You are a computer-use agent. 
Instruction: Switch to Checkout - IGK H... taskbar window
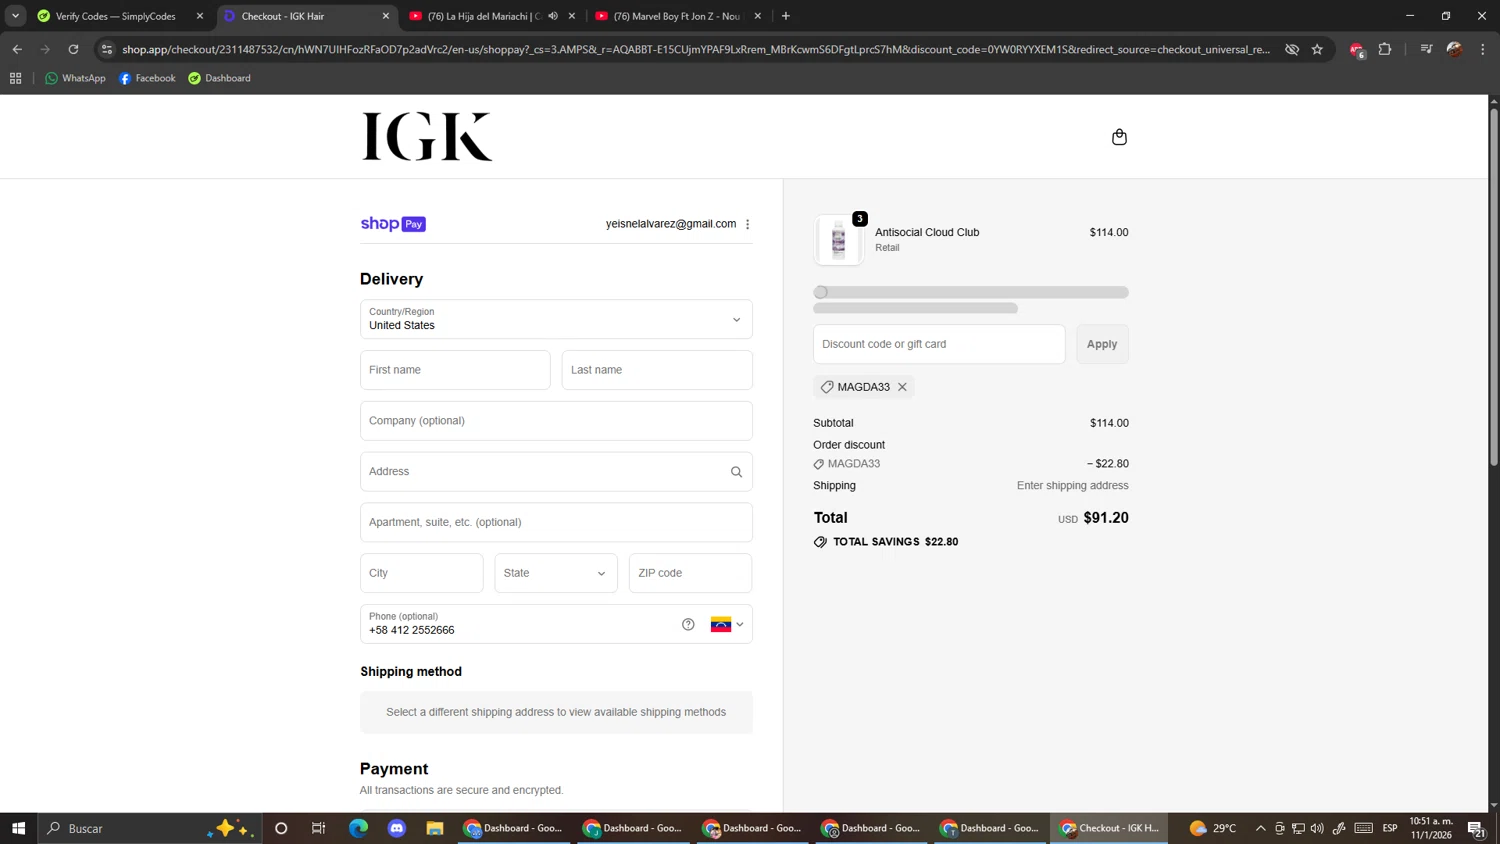(1109, 828)
